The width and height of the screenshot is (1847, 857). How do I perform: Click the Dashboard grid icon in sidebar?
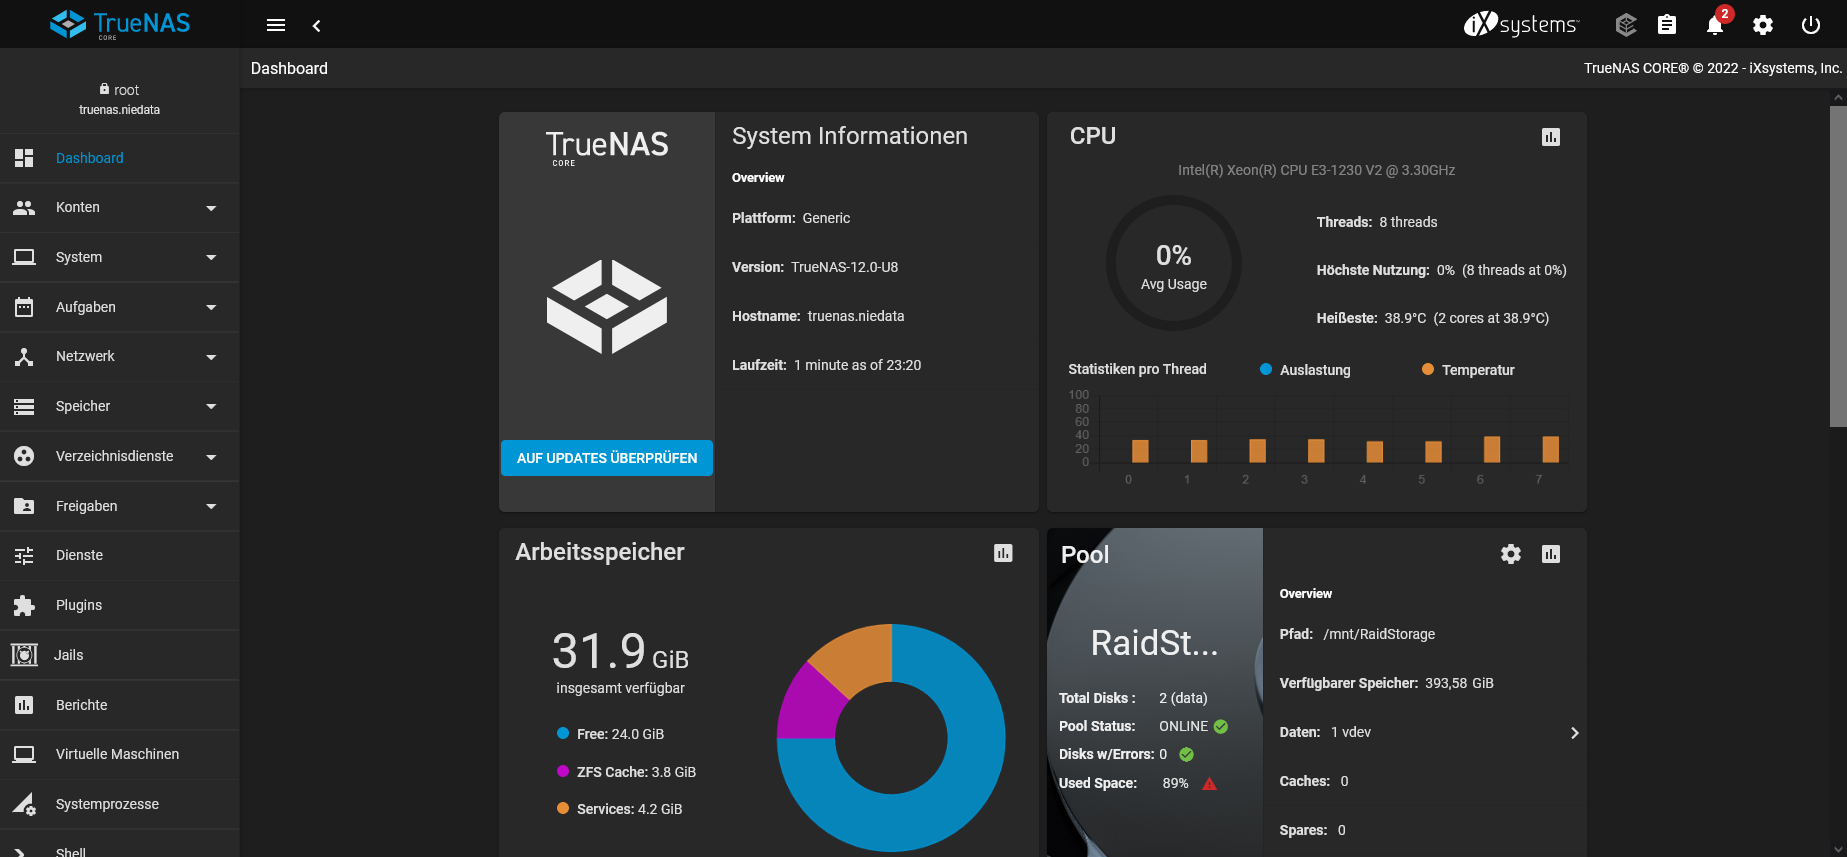(x=24, y=158)
